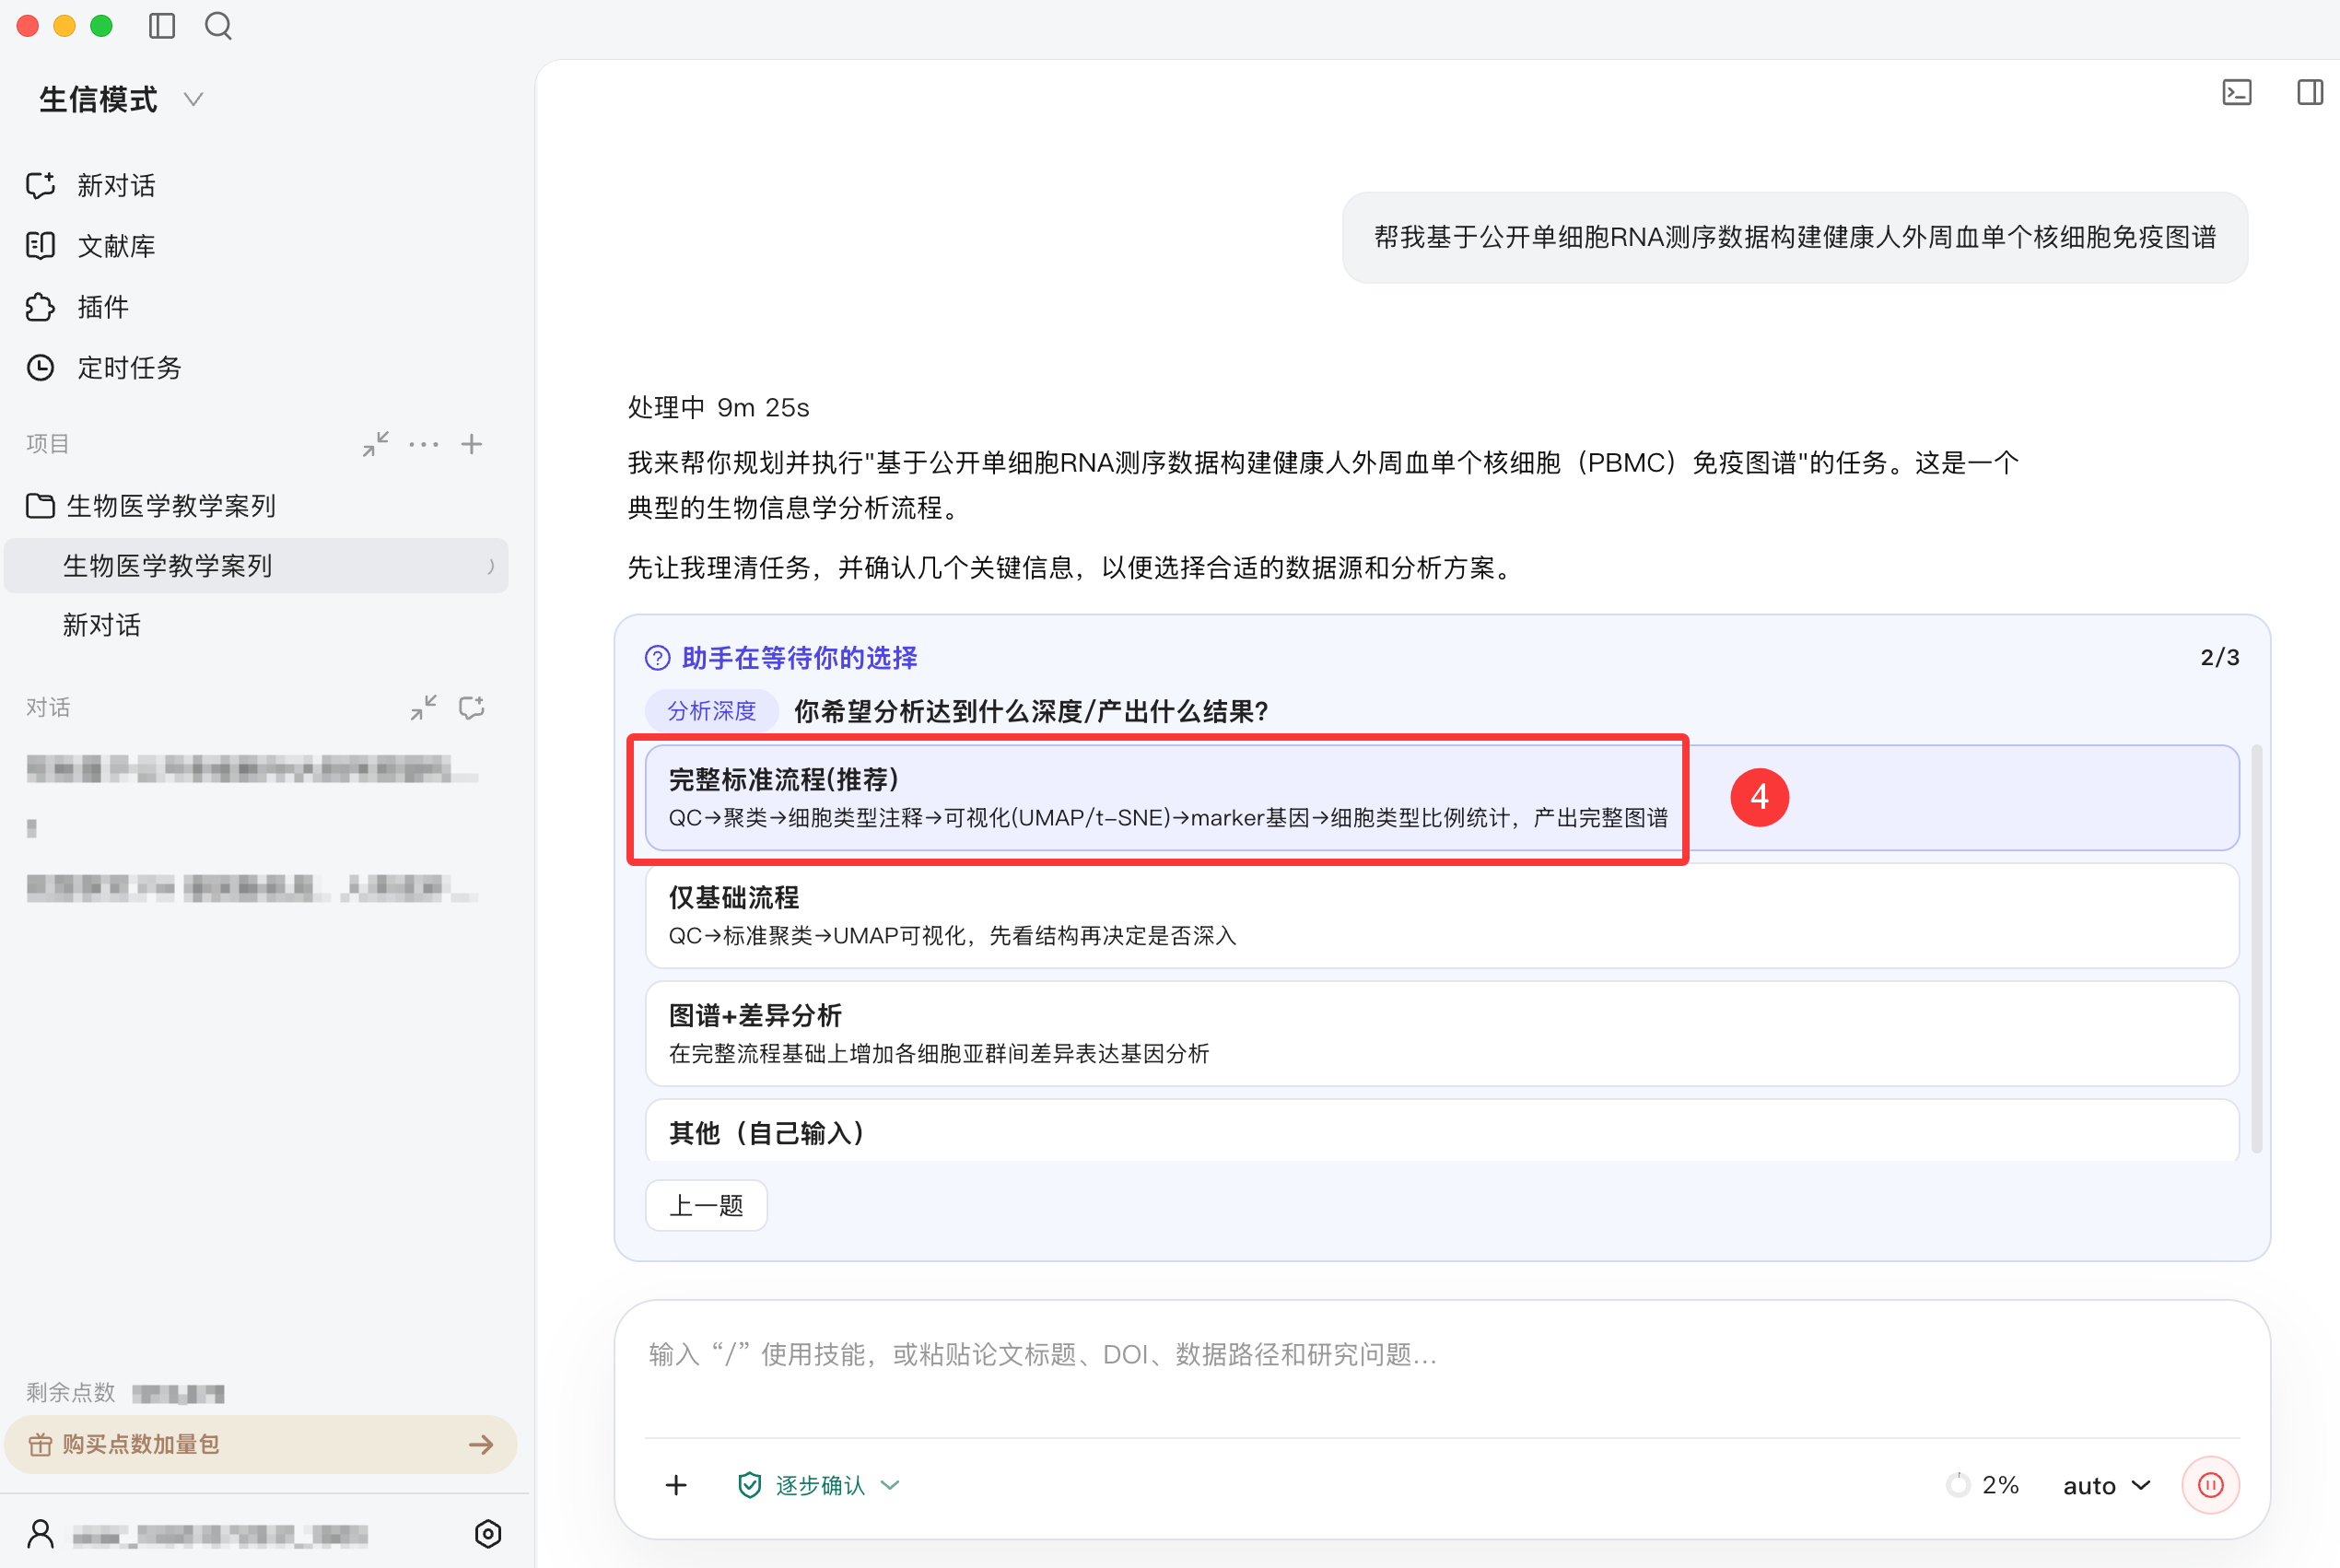
Task: Collapse the 项目 section with arrows icon
Action: 376,444
